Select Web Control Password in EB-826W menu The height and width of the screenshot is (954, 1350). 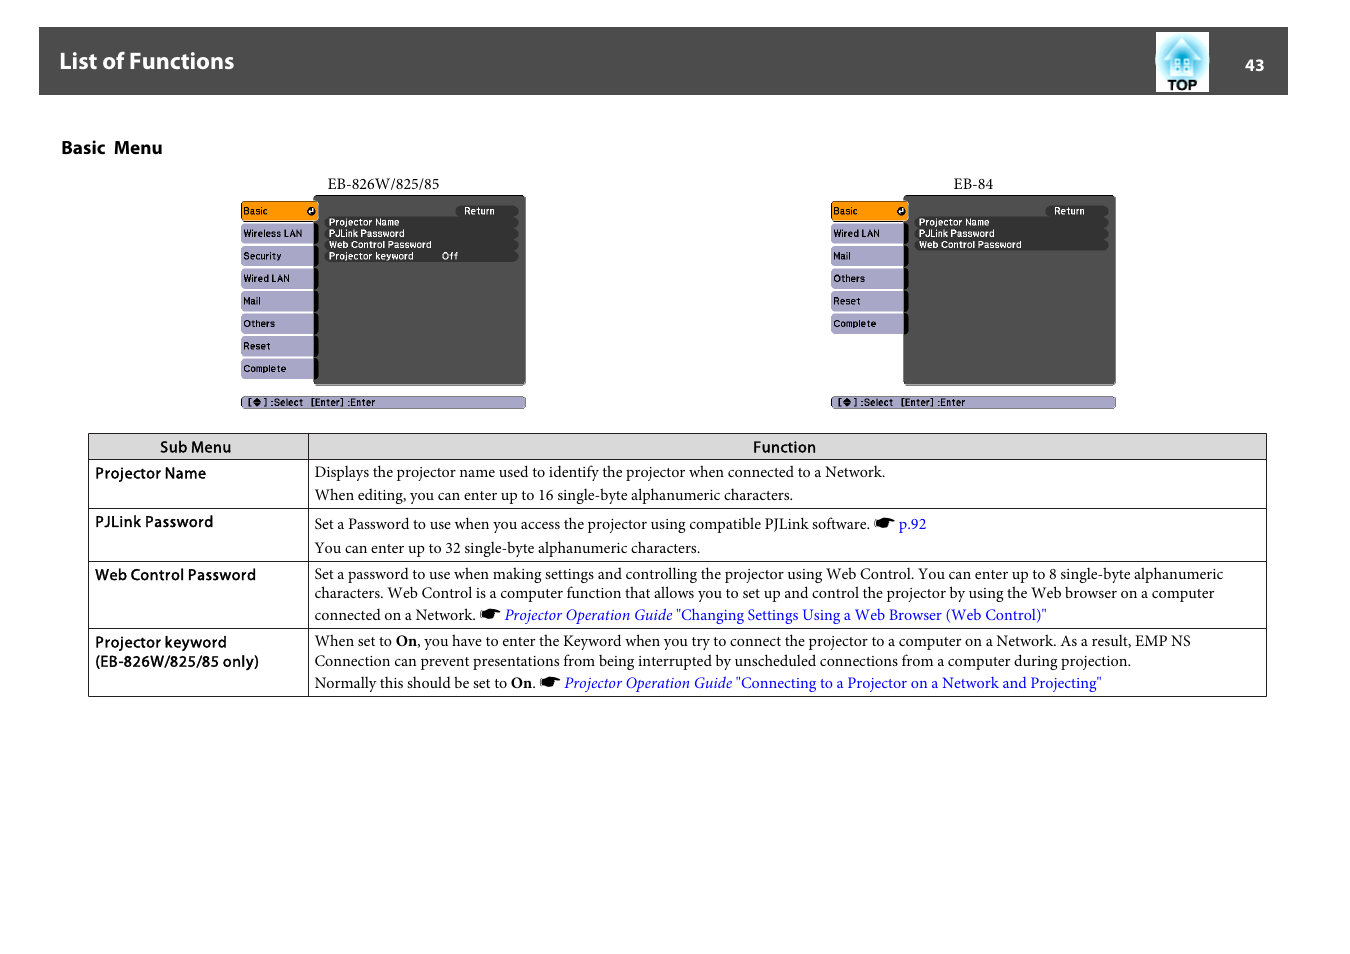point(420,245)
